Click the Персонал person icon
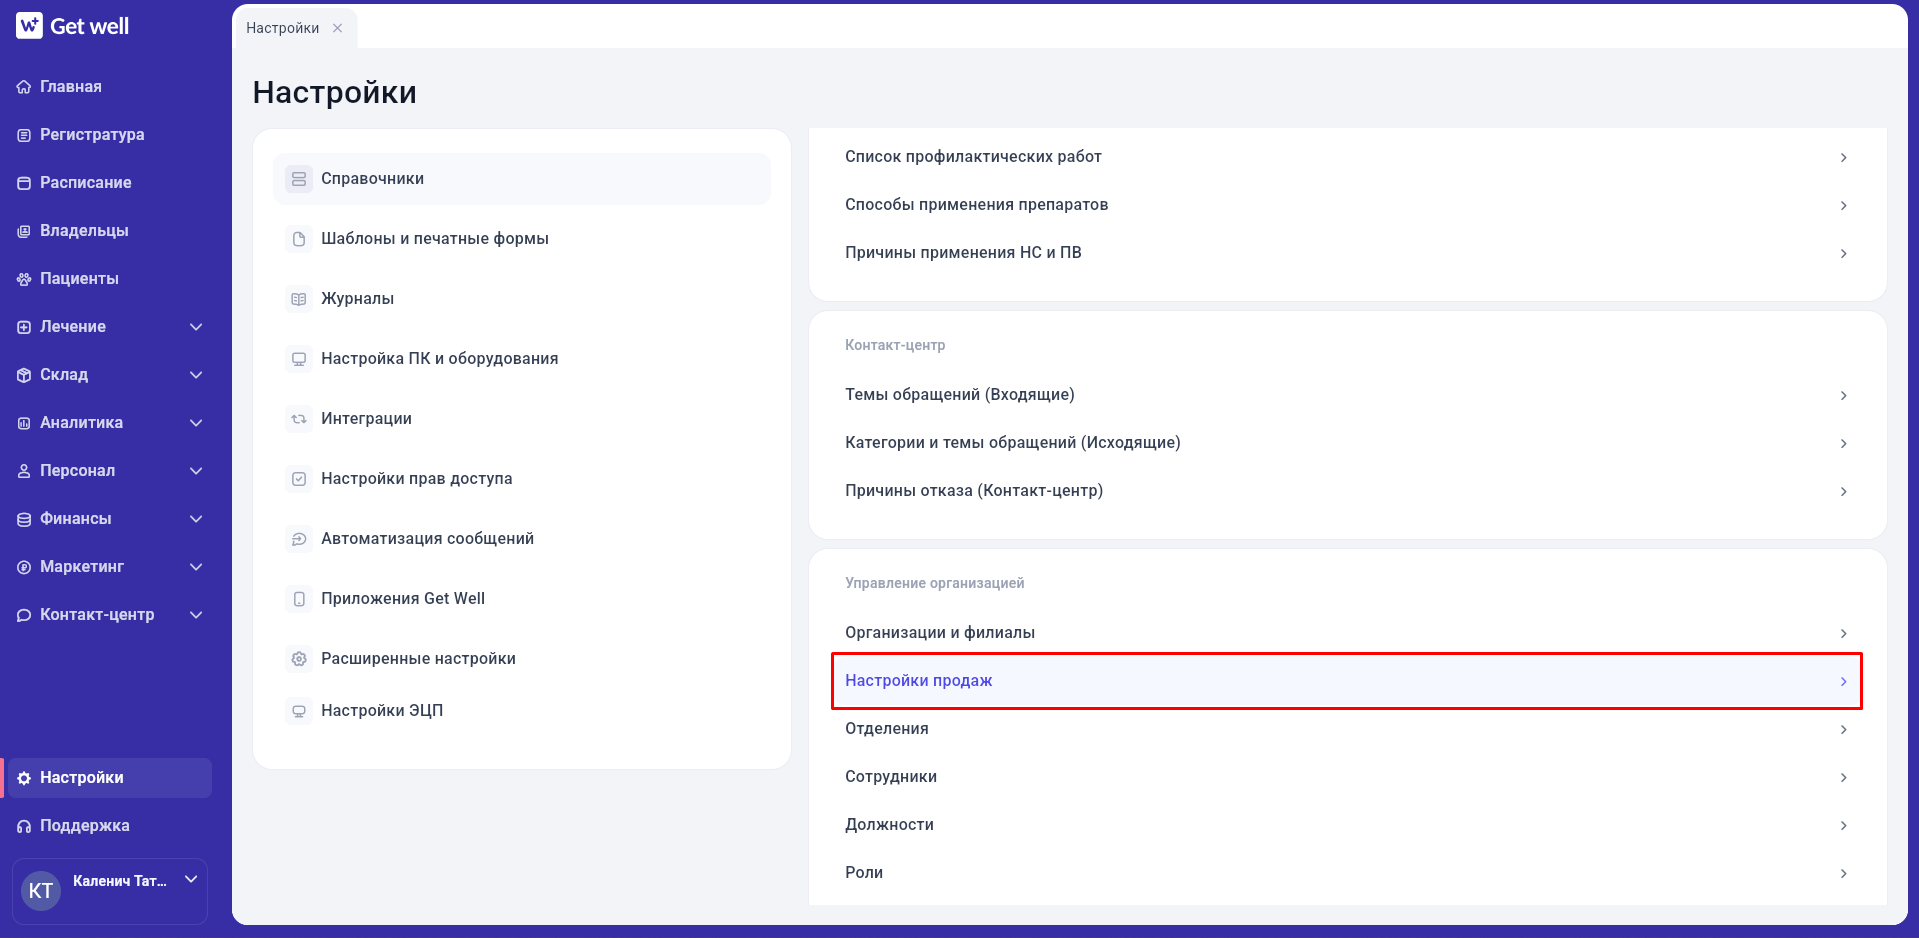The height and width of the screenshot is (938, 1919). click(24, 471)
